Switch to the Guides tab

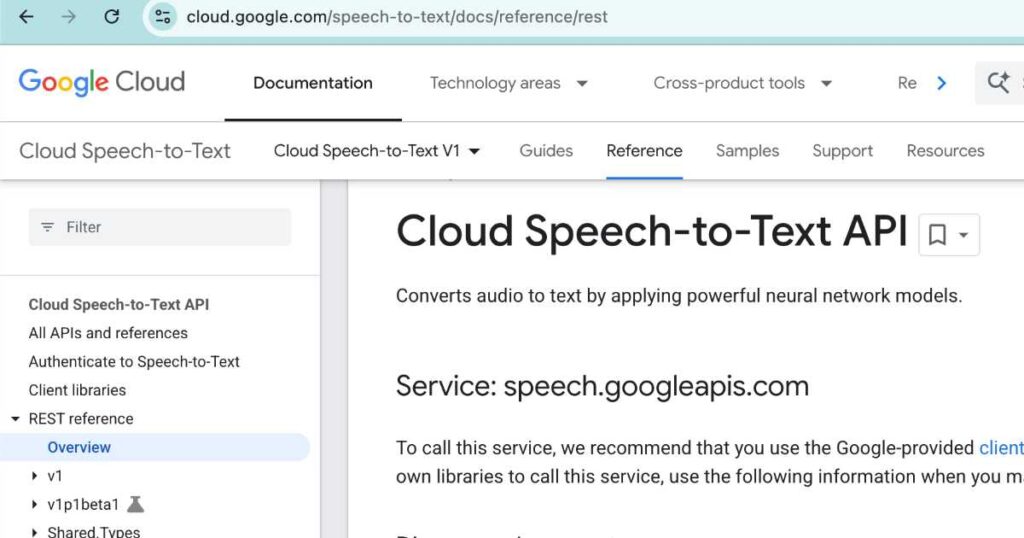click(546, 151)
